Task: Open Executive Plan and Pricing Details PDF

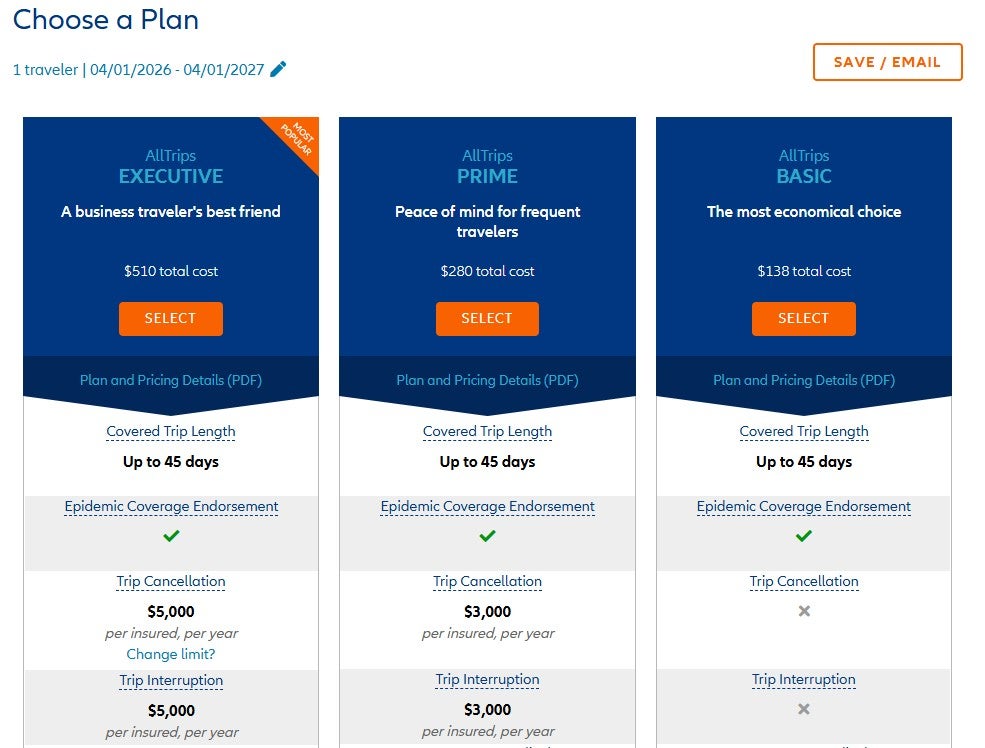Action: point(170,380)
